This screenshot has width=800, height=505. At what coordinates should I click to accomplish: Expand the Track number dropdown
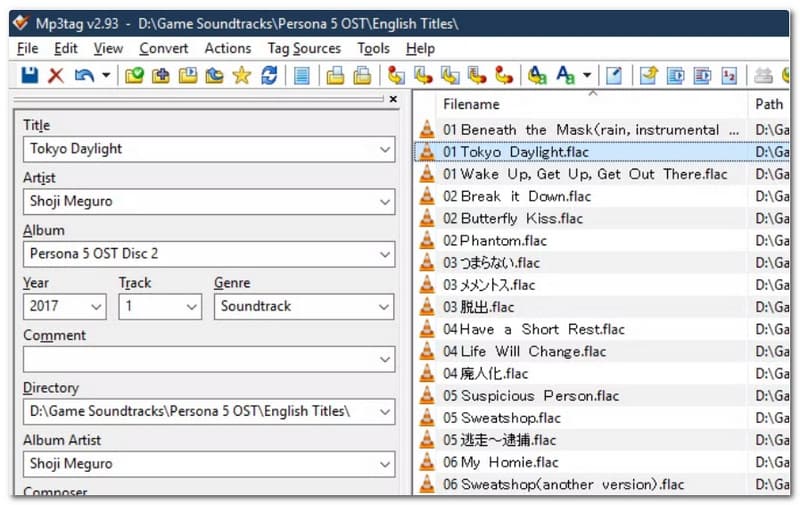191,307
